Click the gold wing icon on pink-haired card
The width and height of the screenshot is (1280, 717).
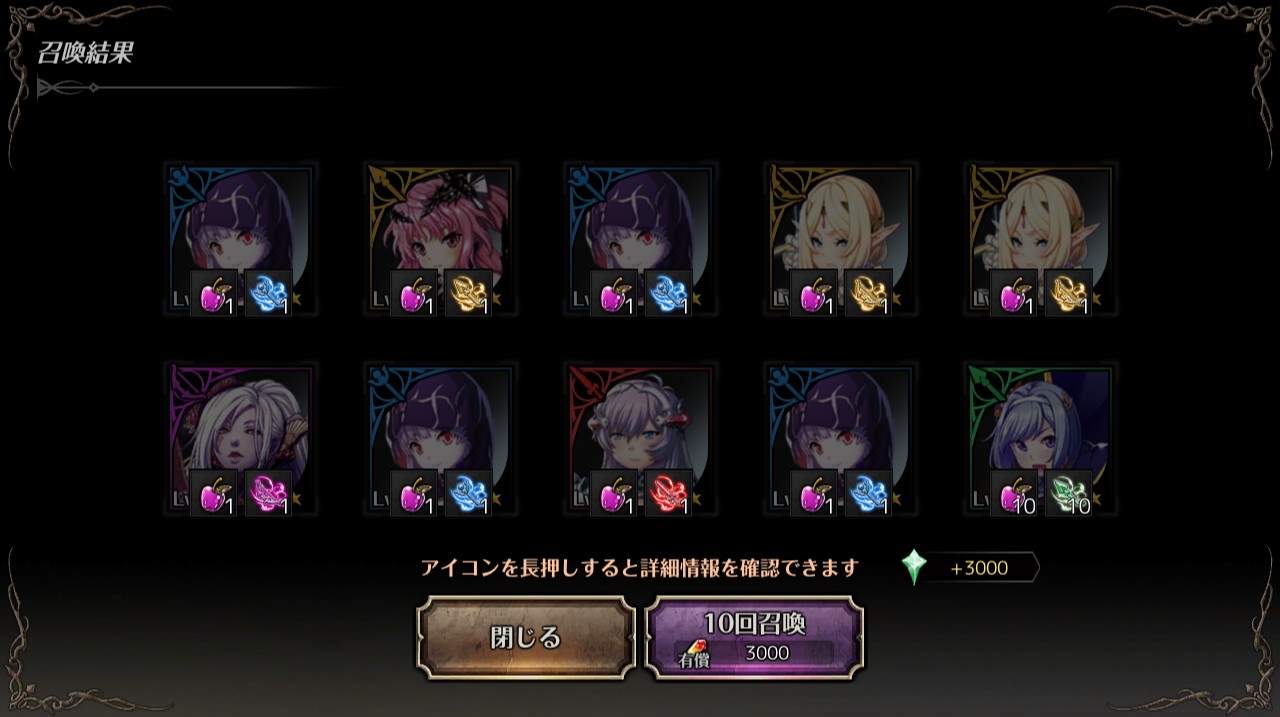click(x=468, y=293)
